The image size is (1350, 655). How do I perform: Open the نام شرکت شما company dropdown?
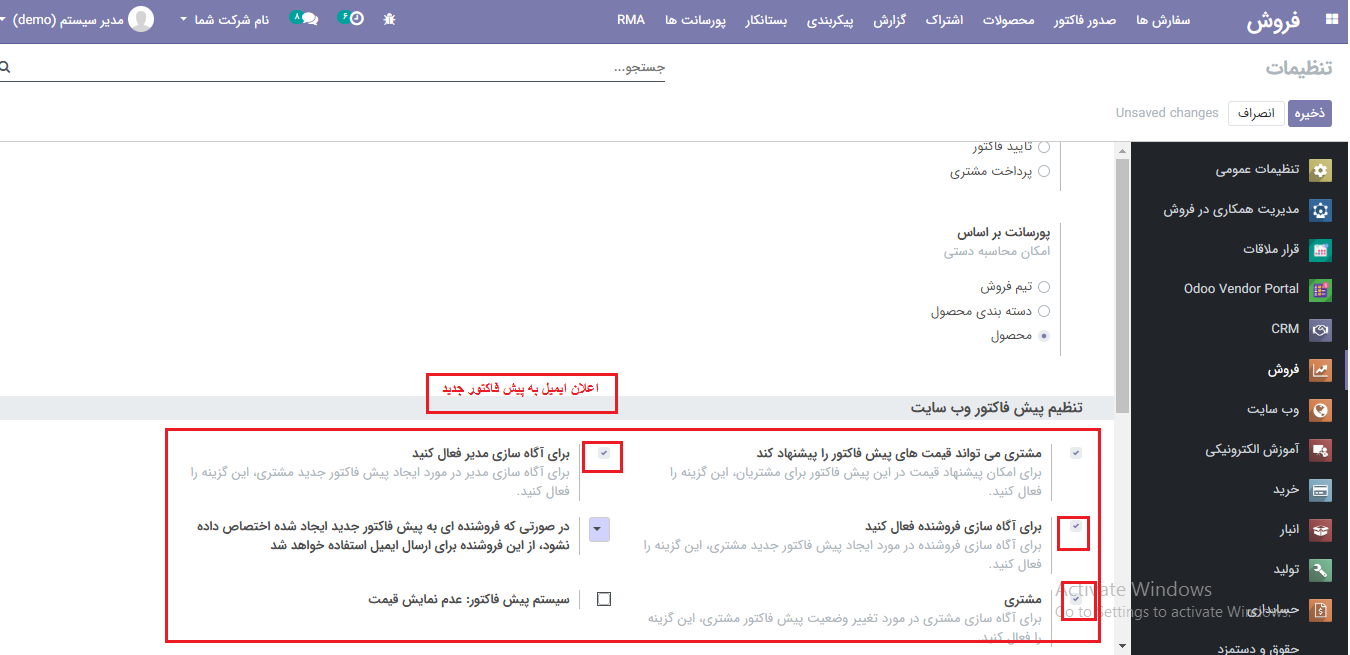(x=225, y=19)
